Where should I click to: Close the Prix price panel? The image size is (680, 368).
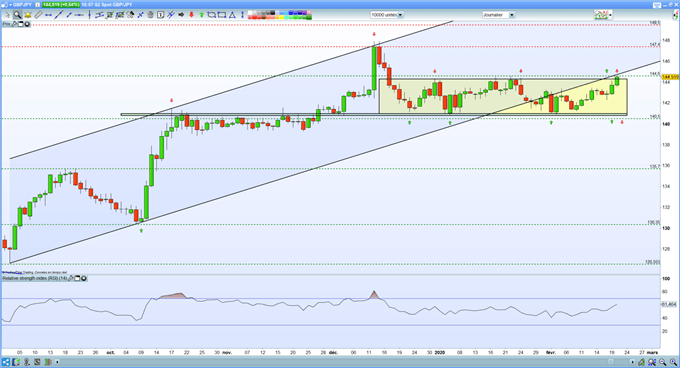(x=27, y=24)
